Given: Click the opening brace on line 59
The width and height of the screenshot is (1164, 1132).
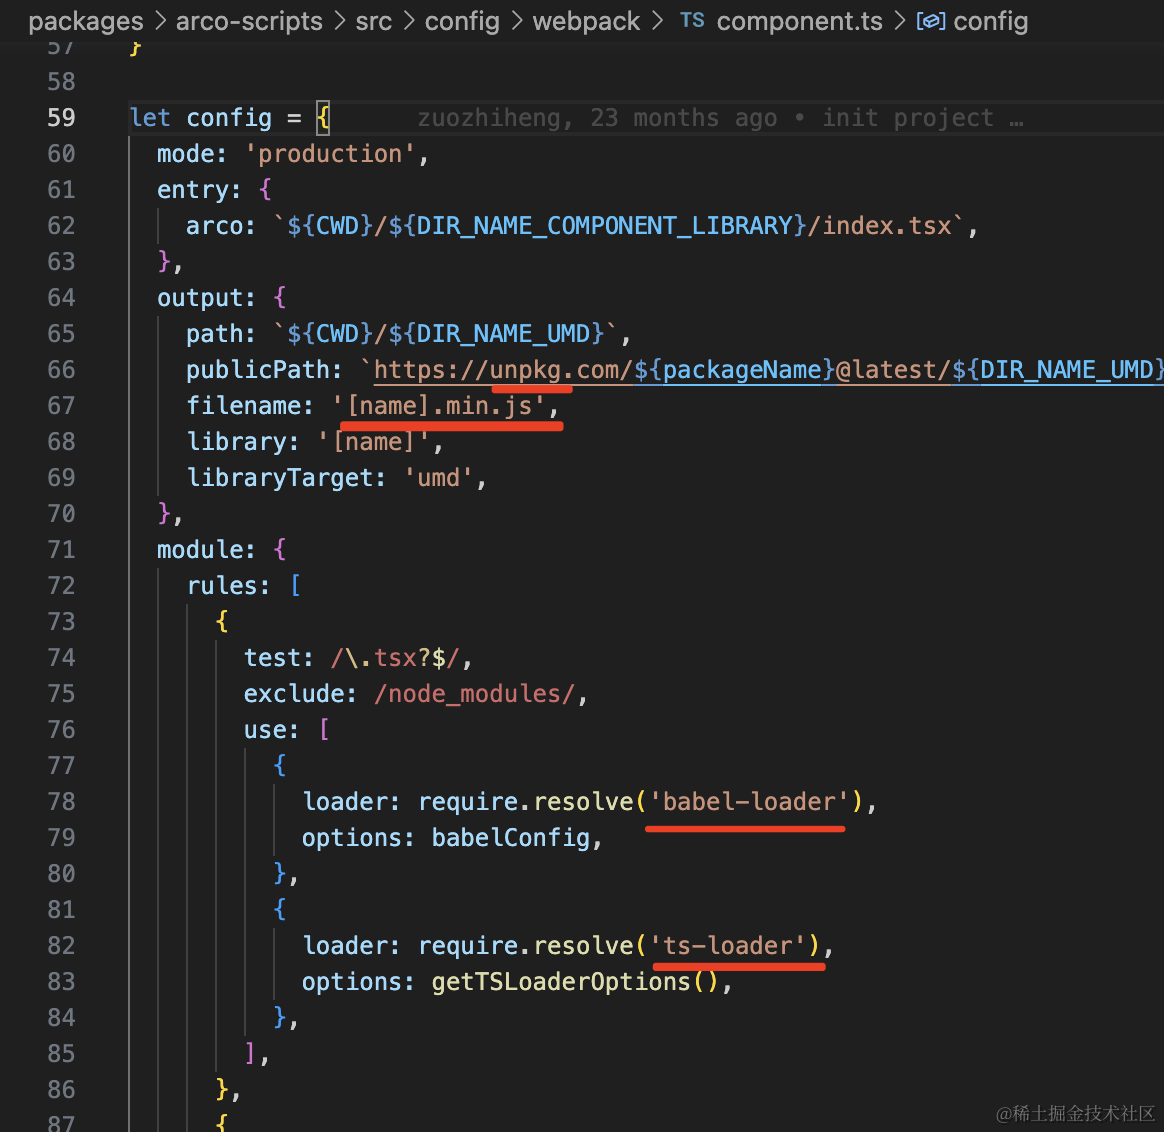Looking at the screenshot, I should coord(323,118).
